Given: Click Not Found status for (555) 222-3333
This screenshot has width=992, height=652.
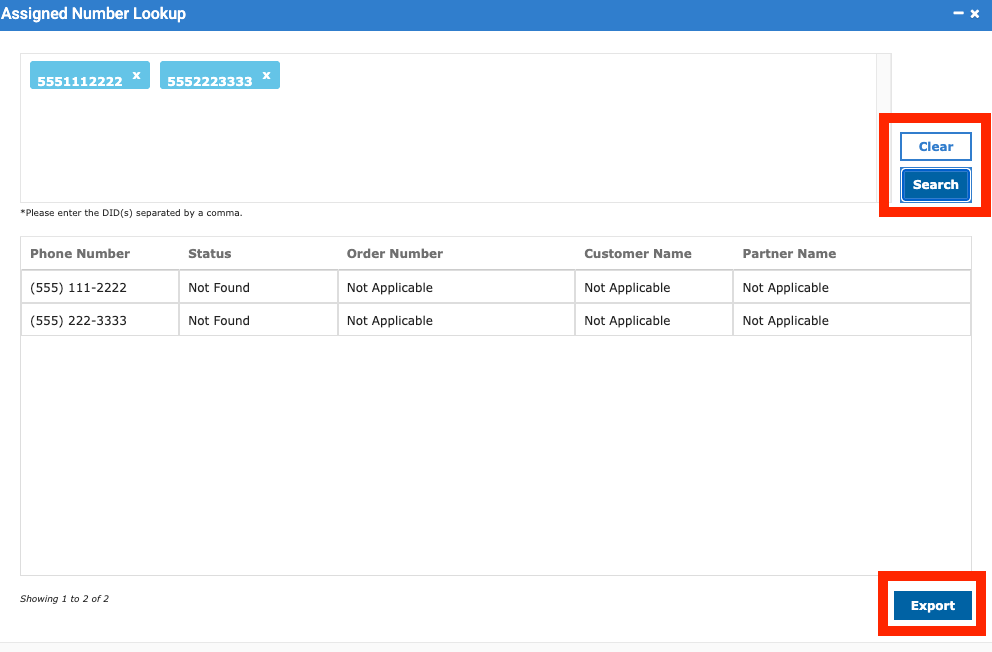Looking at the screenshot, I should (x=259, y=320).
